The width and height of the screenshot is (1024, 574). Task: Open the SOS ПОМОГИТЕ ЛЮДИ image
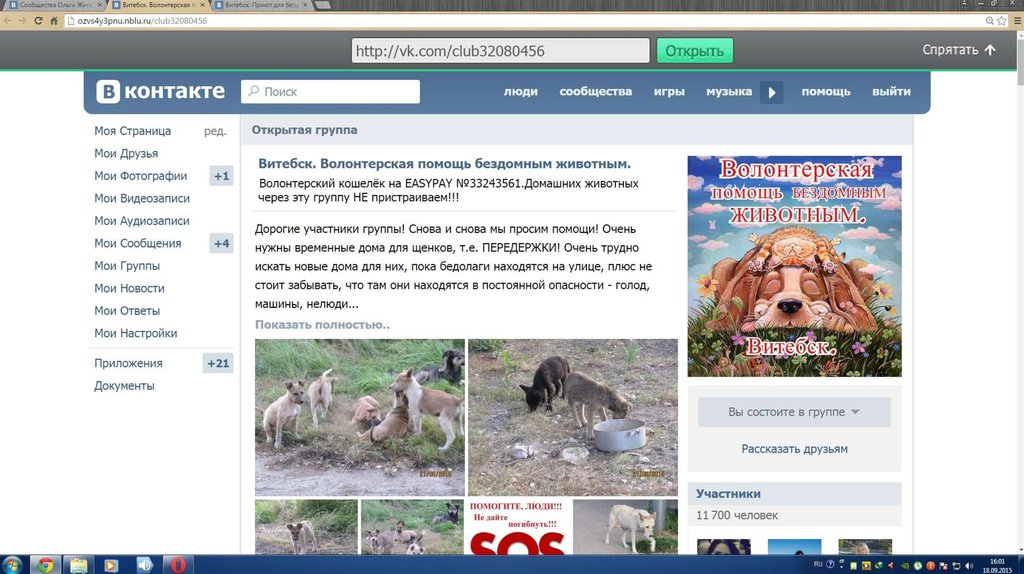(x=519, y=527)
